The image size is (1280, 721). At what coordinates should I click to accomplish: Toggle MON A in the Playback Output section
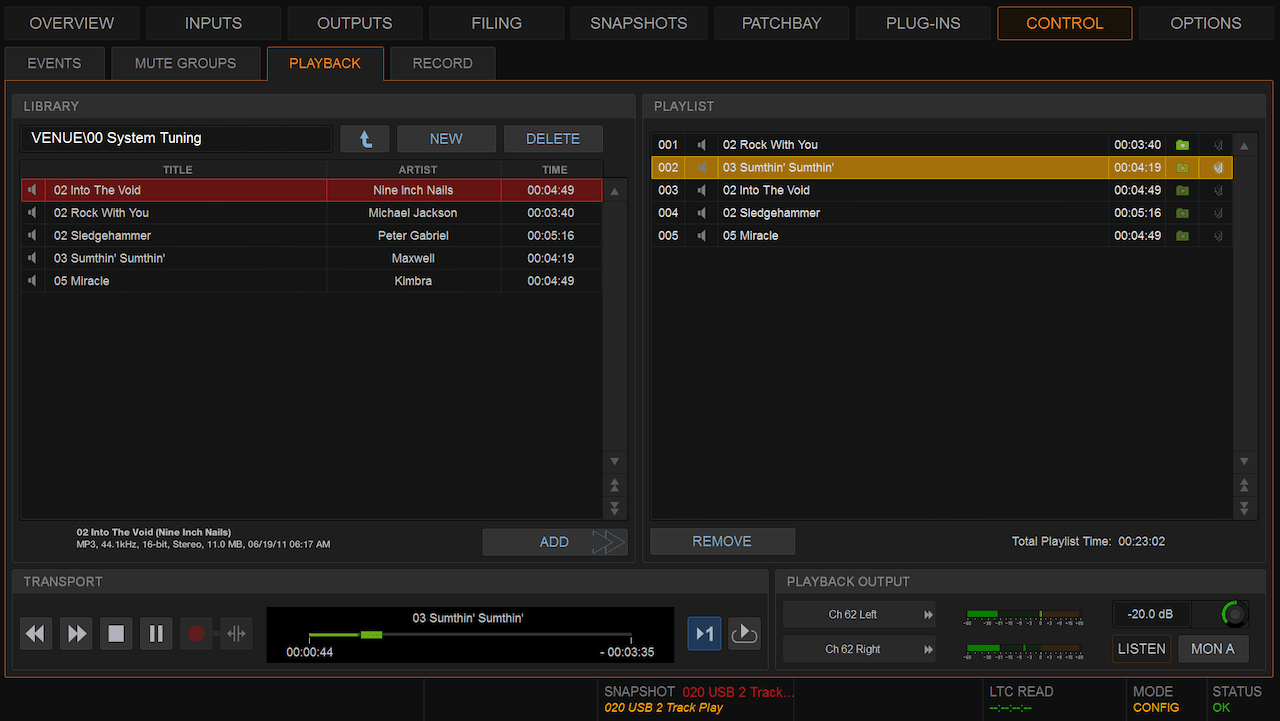(1213, 648)
